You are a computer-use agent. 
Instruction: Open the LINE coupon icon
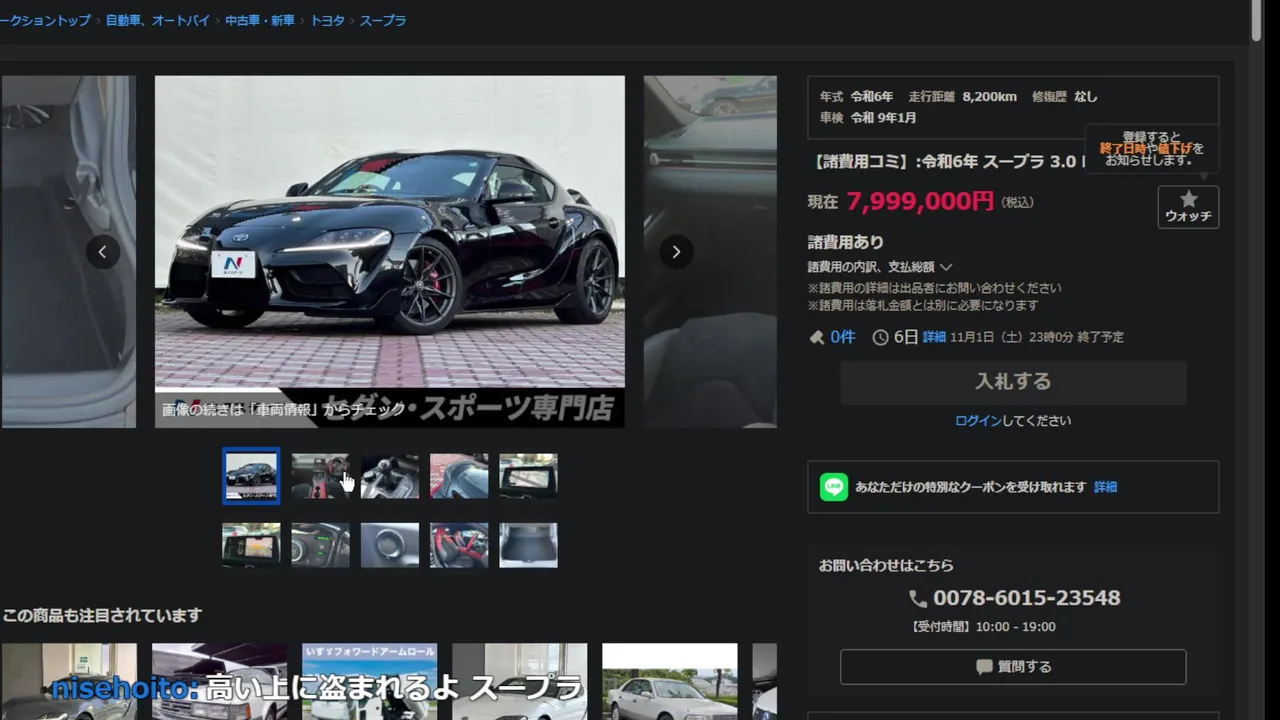[834, 487]
